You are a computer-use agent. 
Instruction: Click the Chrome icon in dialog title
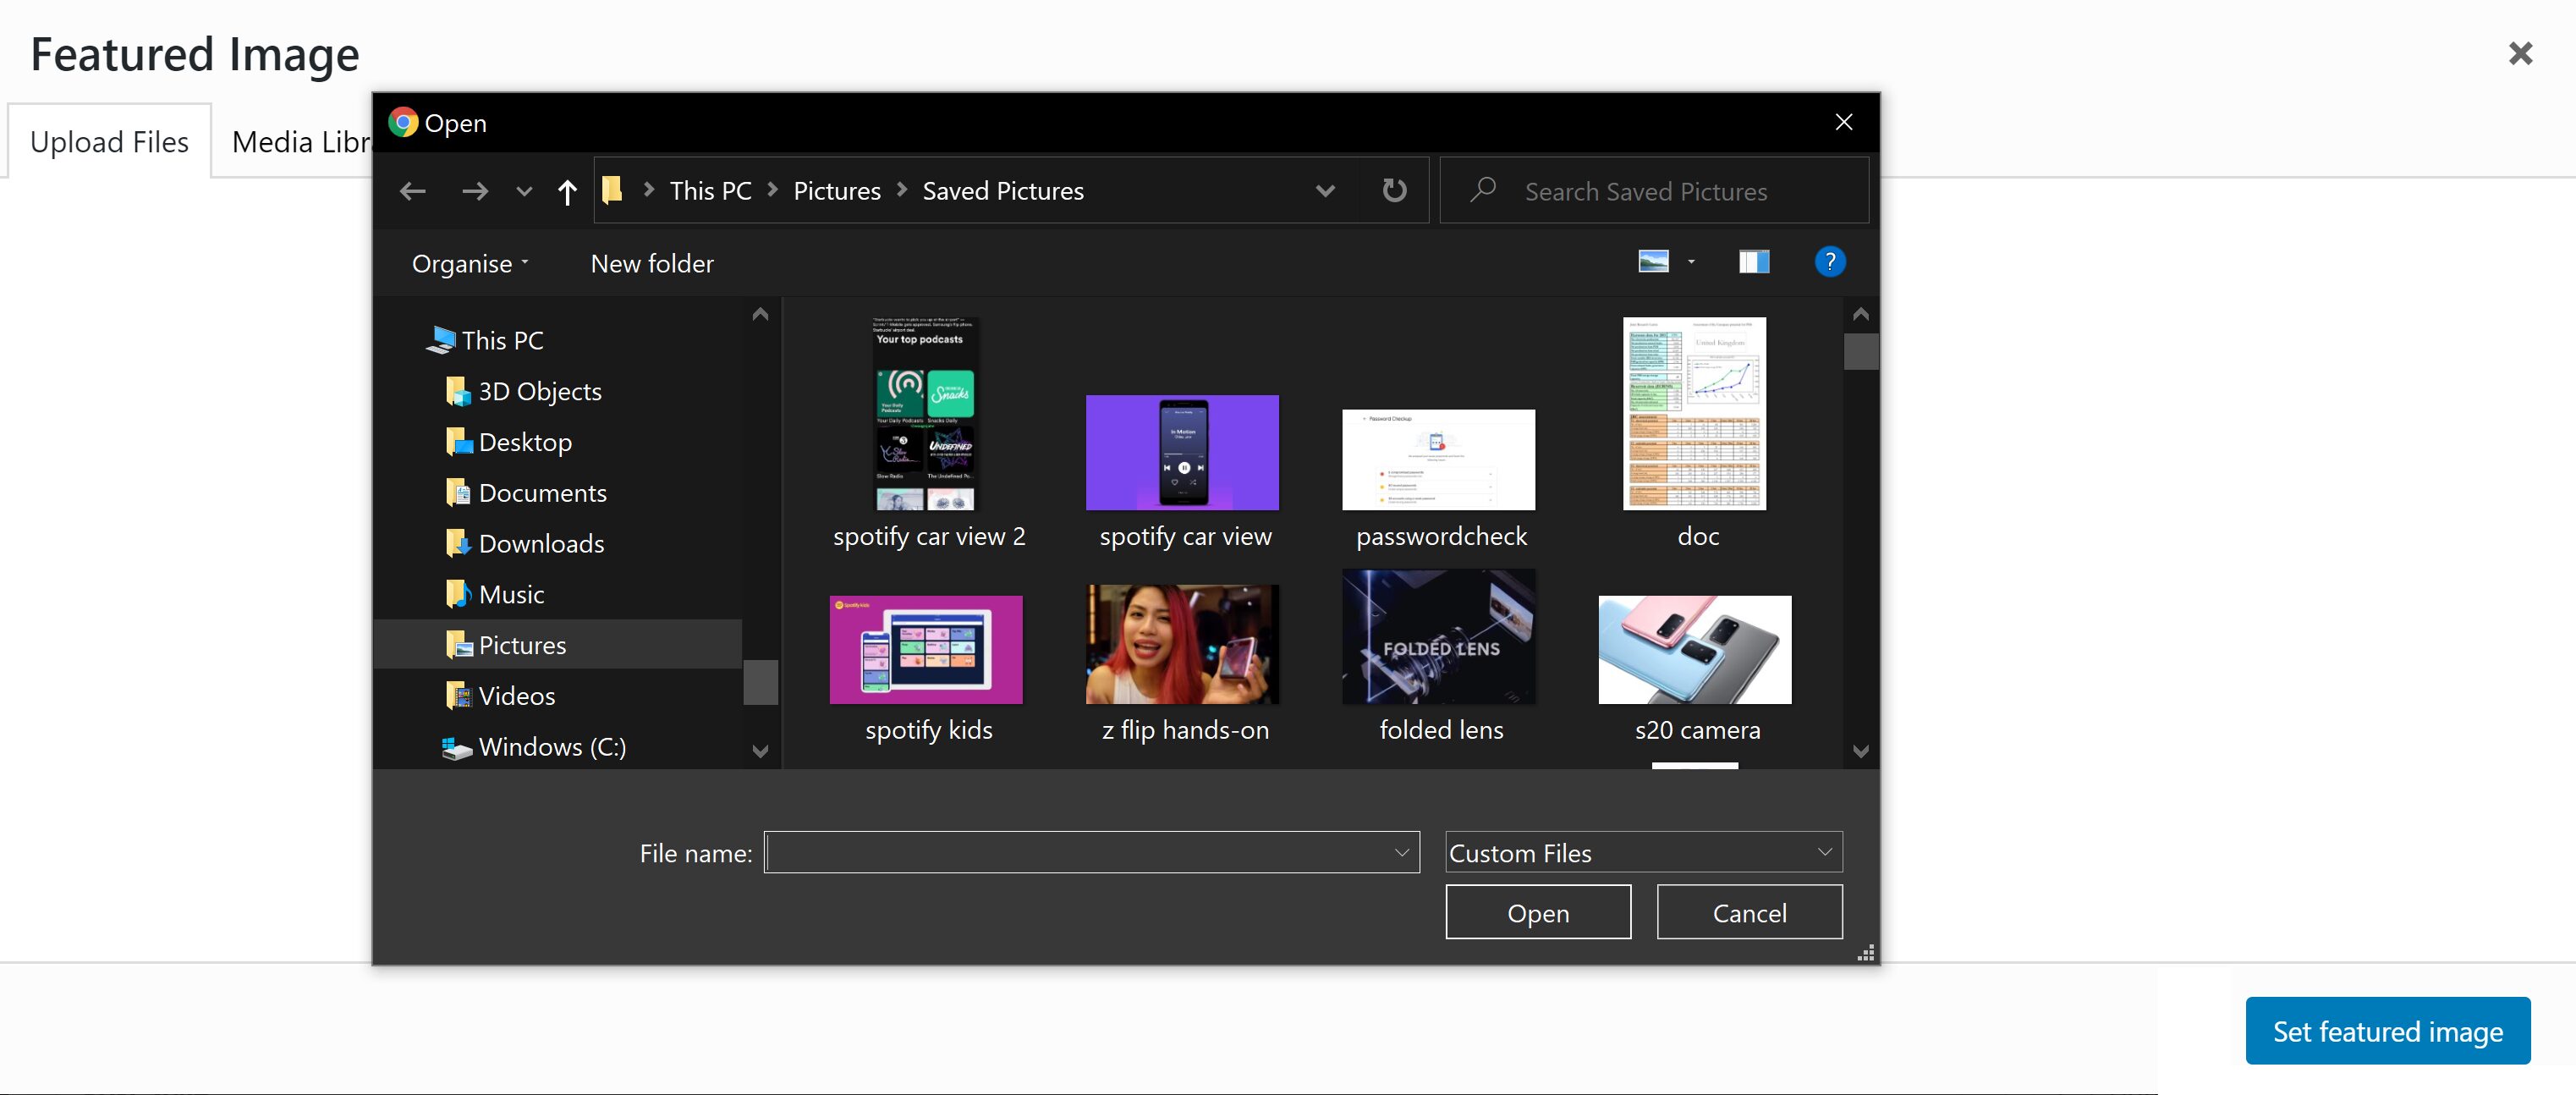(403, 122)
